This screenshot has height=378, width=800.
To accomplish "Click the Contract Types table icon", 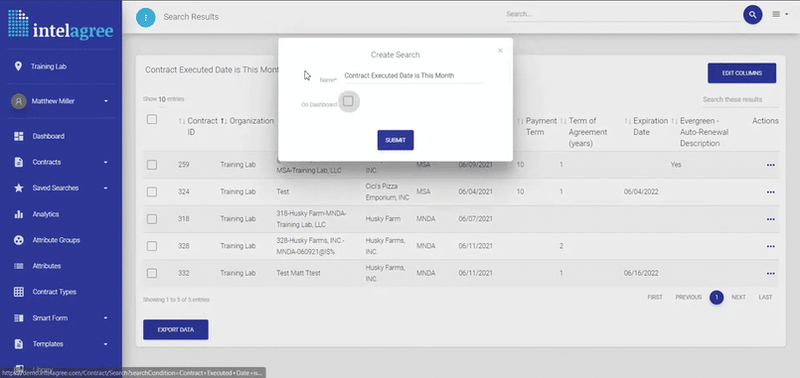I will click(x=19, y=292).
